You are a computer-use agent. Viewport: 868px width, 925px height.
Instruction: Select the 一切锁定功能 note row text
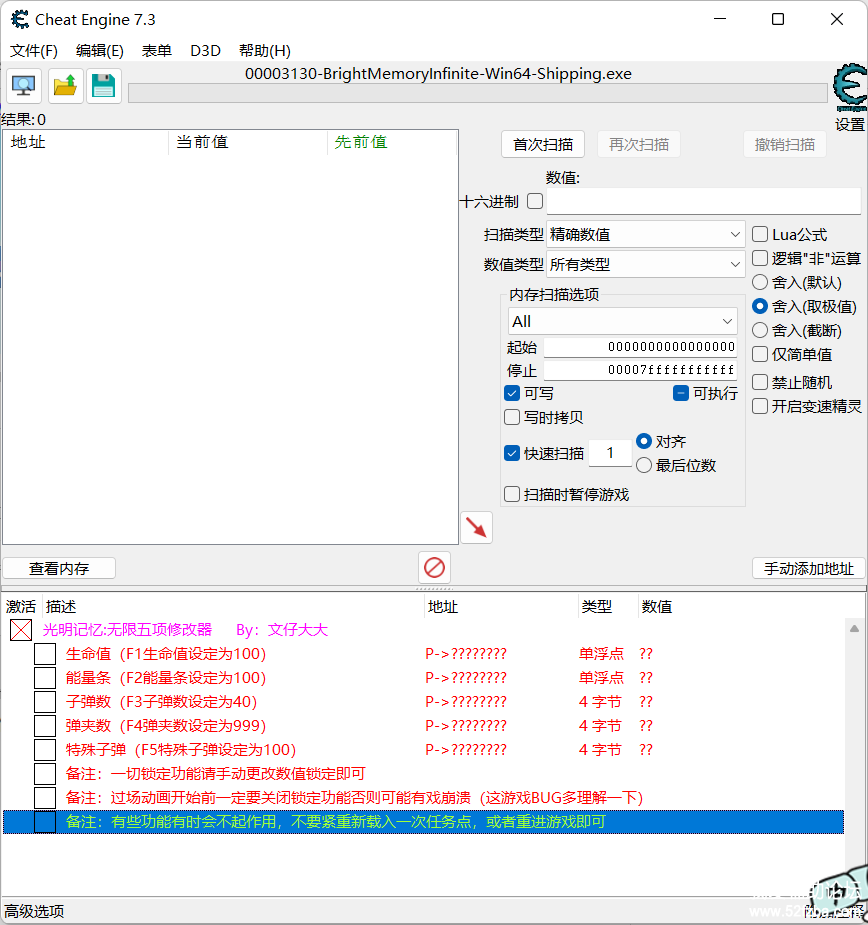[215, 773]
